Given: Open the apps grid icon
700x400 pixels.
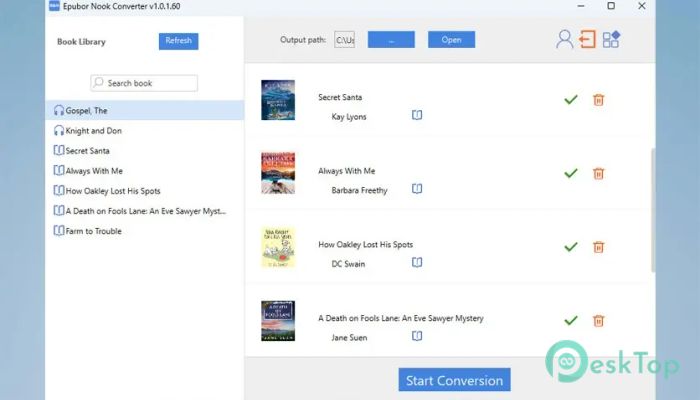Looking at the screenshot, I should click(x=611, y=39).
